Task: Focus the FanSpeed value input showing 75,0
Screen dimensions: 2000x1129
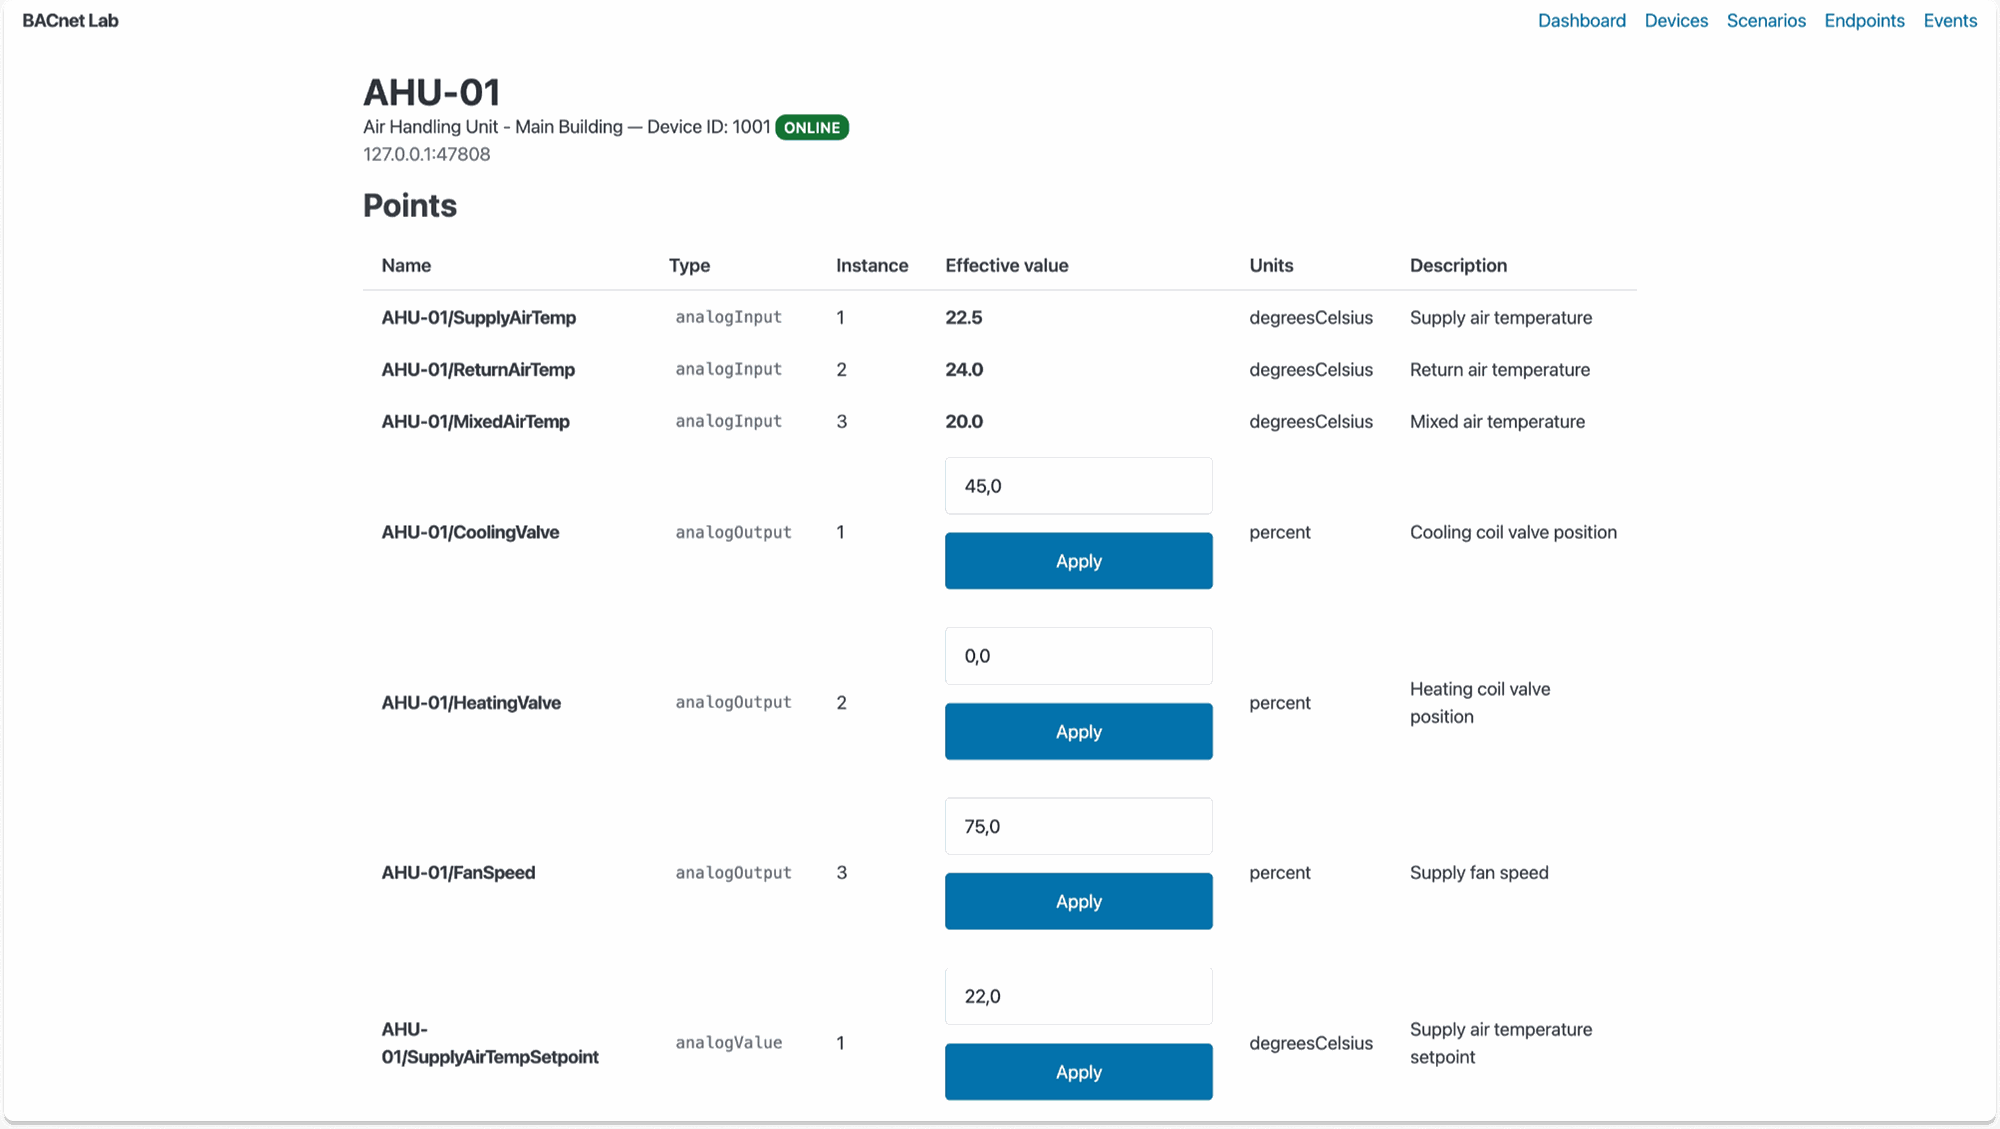Action: pos(1078,826)
